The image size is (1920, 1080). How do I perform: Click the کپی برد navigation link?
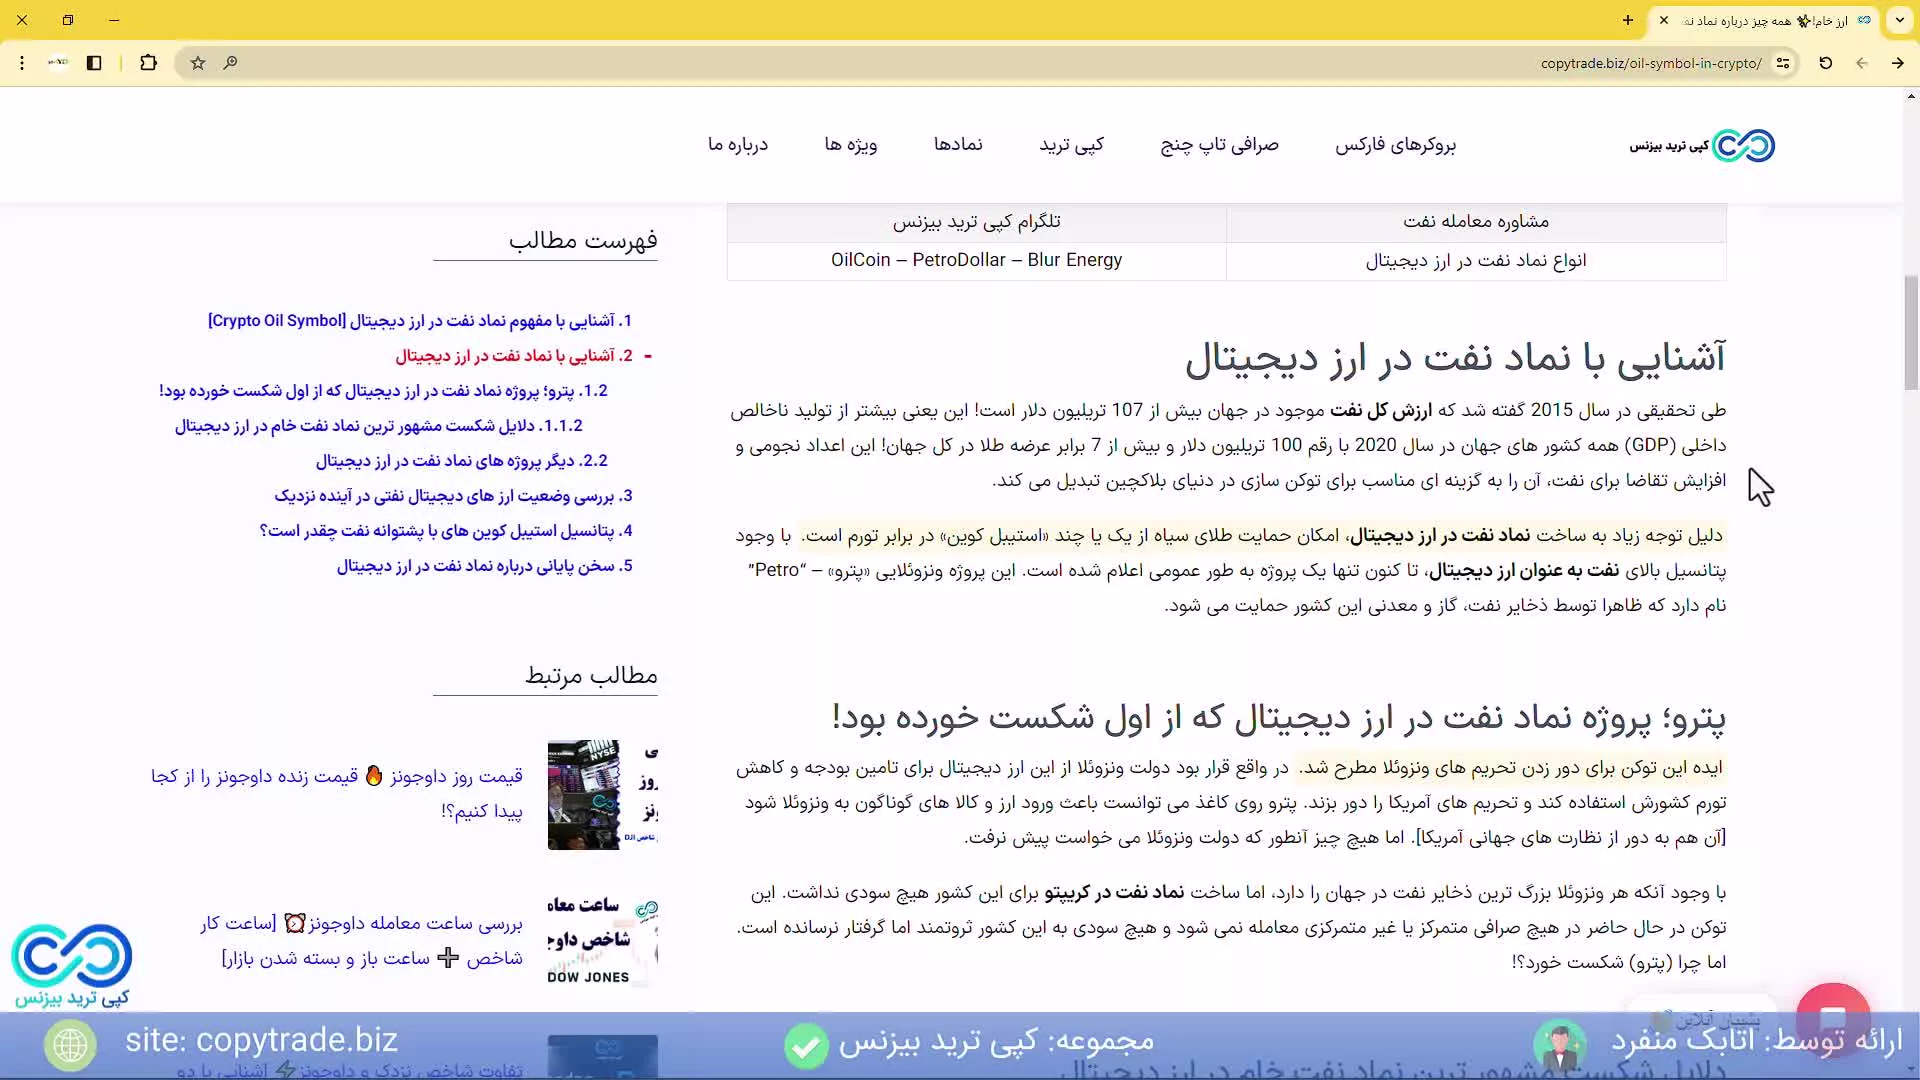1071,145
